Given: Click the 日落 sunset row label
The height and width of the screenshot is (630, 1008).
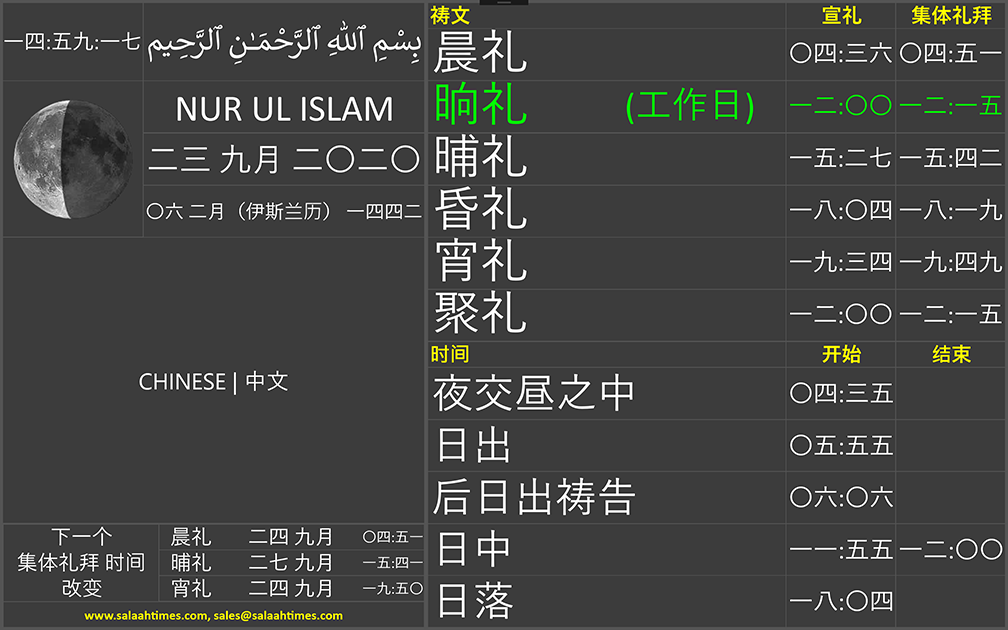Looking at the screenshot, I should click(x=474, y=602).
